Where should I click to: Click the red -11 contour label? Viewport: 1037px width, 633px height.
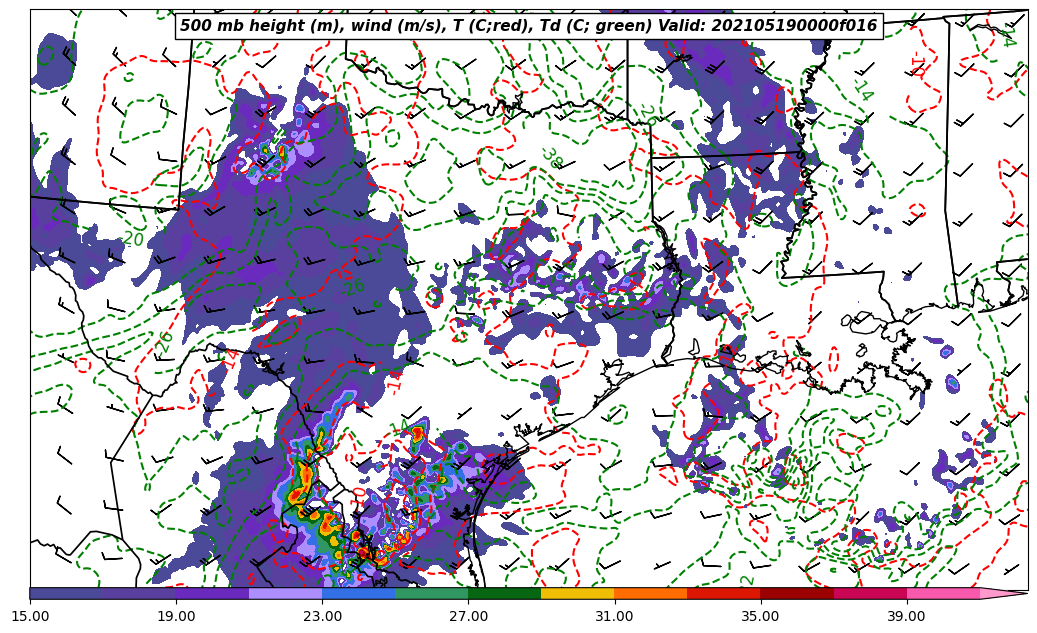click(918, 66)
